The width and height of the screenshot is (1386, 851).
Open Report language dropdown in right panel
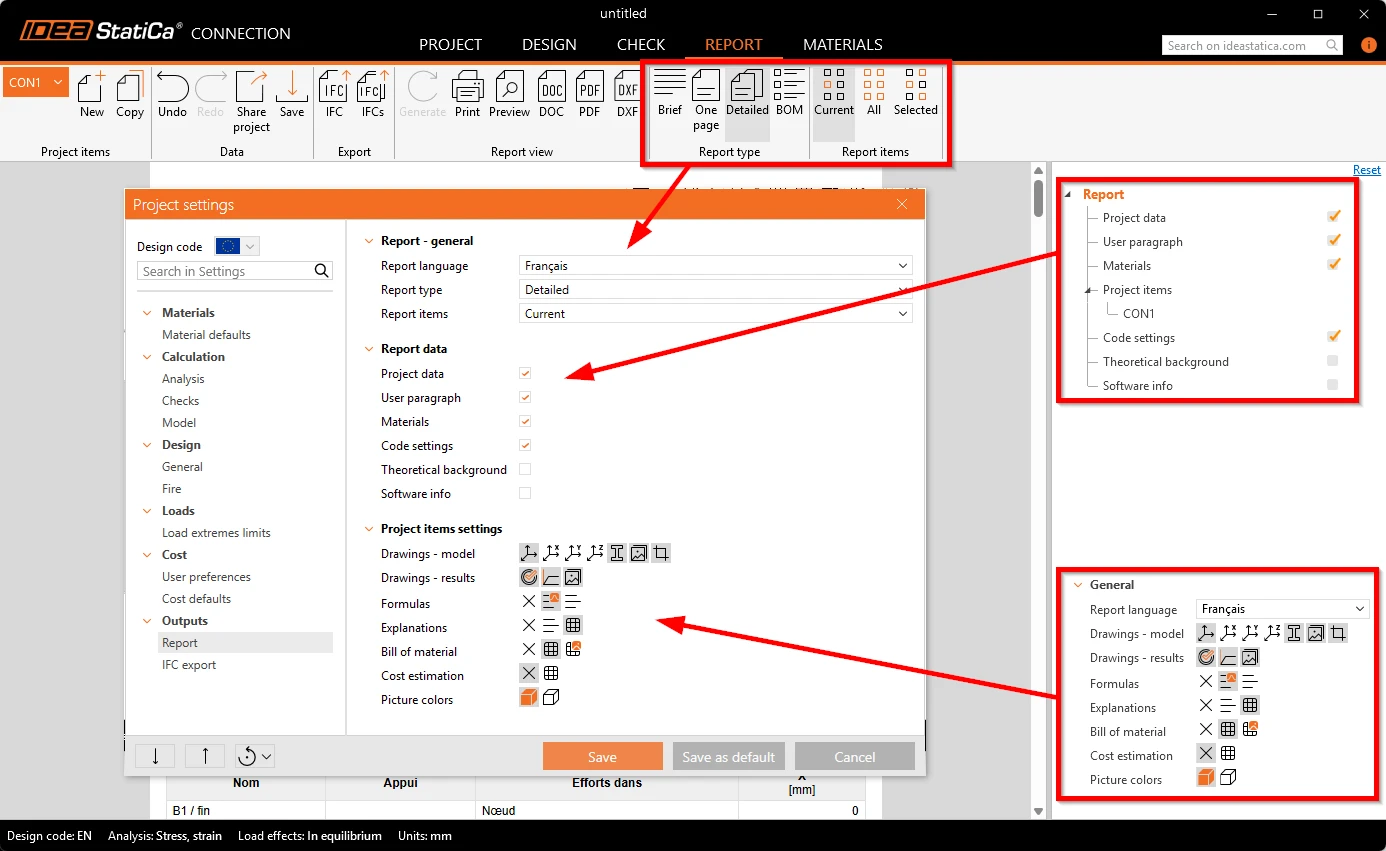(1282, 609)
